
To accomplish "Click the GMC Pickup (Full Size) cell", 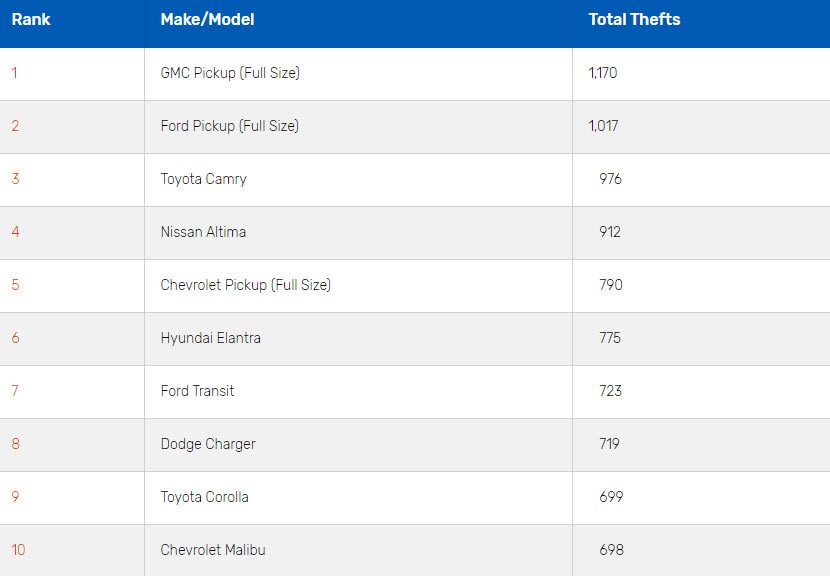I will pyautogui.click(x=230, y=73).
